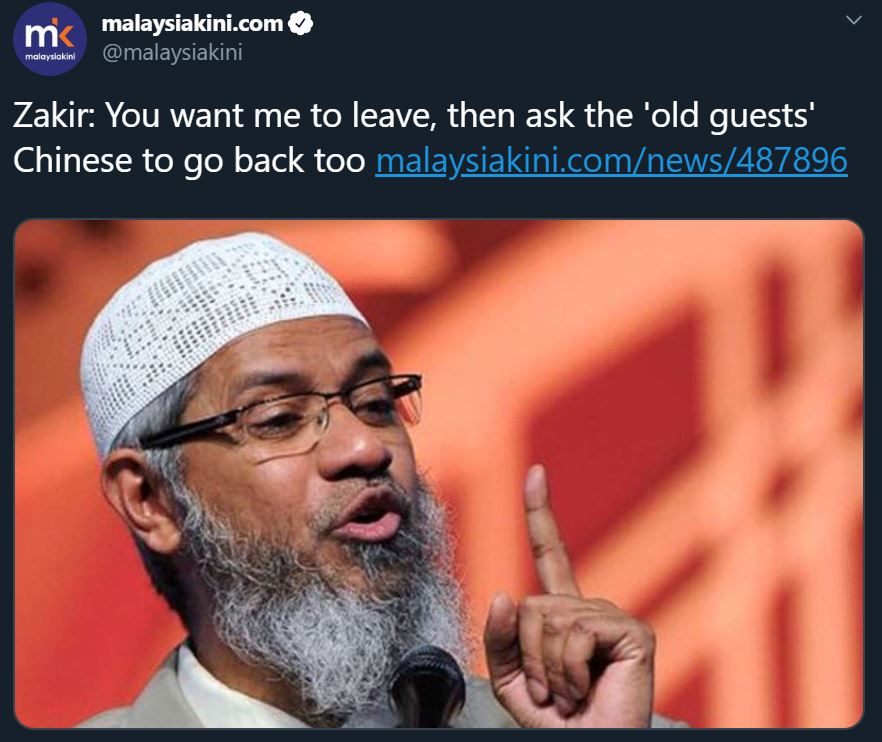Screen dimensions: 882x742
Task: Click the 'Zakir:' word in the tweet
Action: point(54,115)
